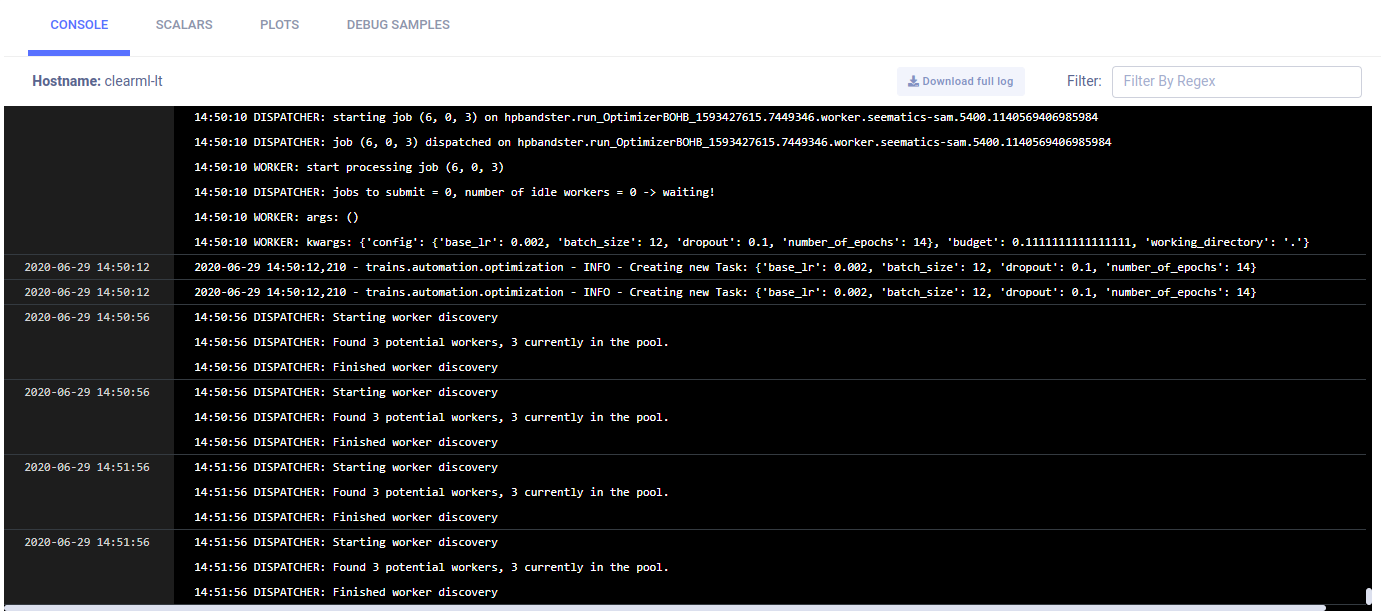This screenshot has width=1382, height=615.
Task: Select the 'starting job (6, 0, 3)' log line
Action: (645, 117)
